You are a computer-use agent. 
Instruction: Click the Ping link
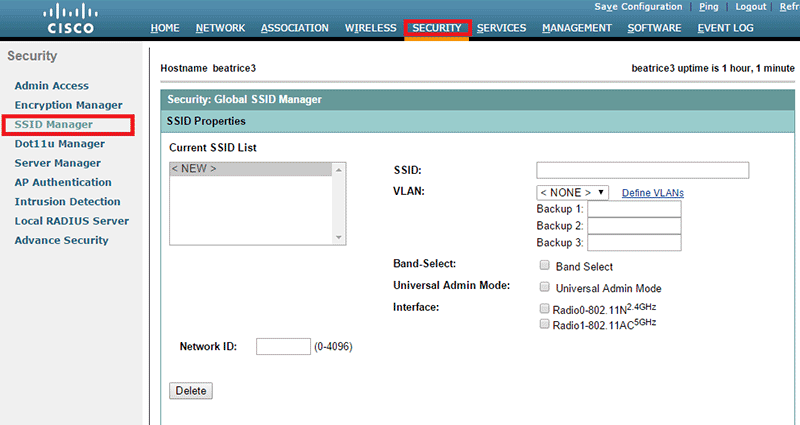point(709,7)
